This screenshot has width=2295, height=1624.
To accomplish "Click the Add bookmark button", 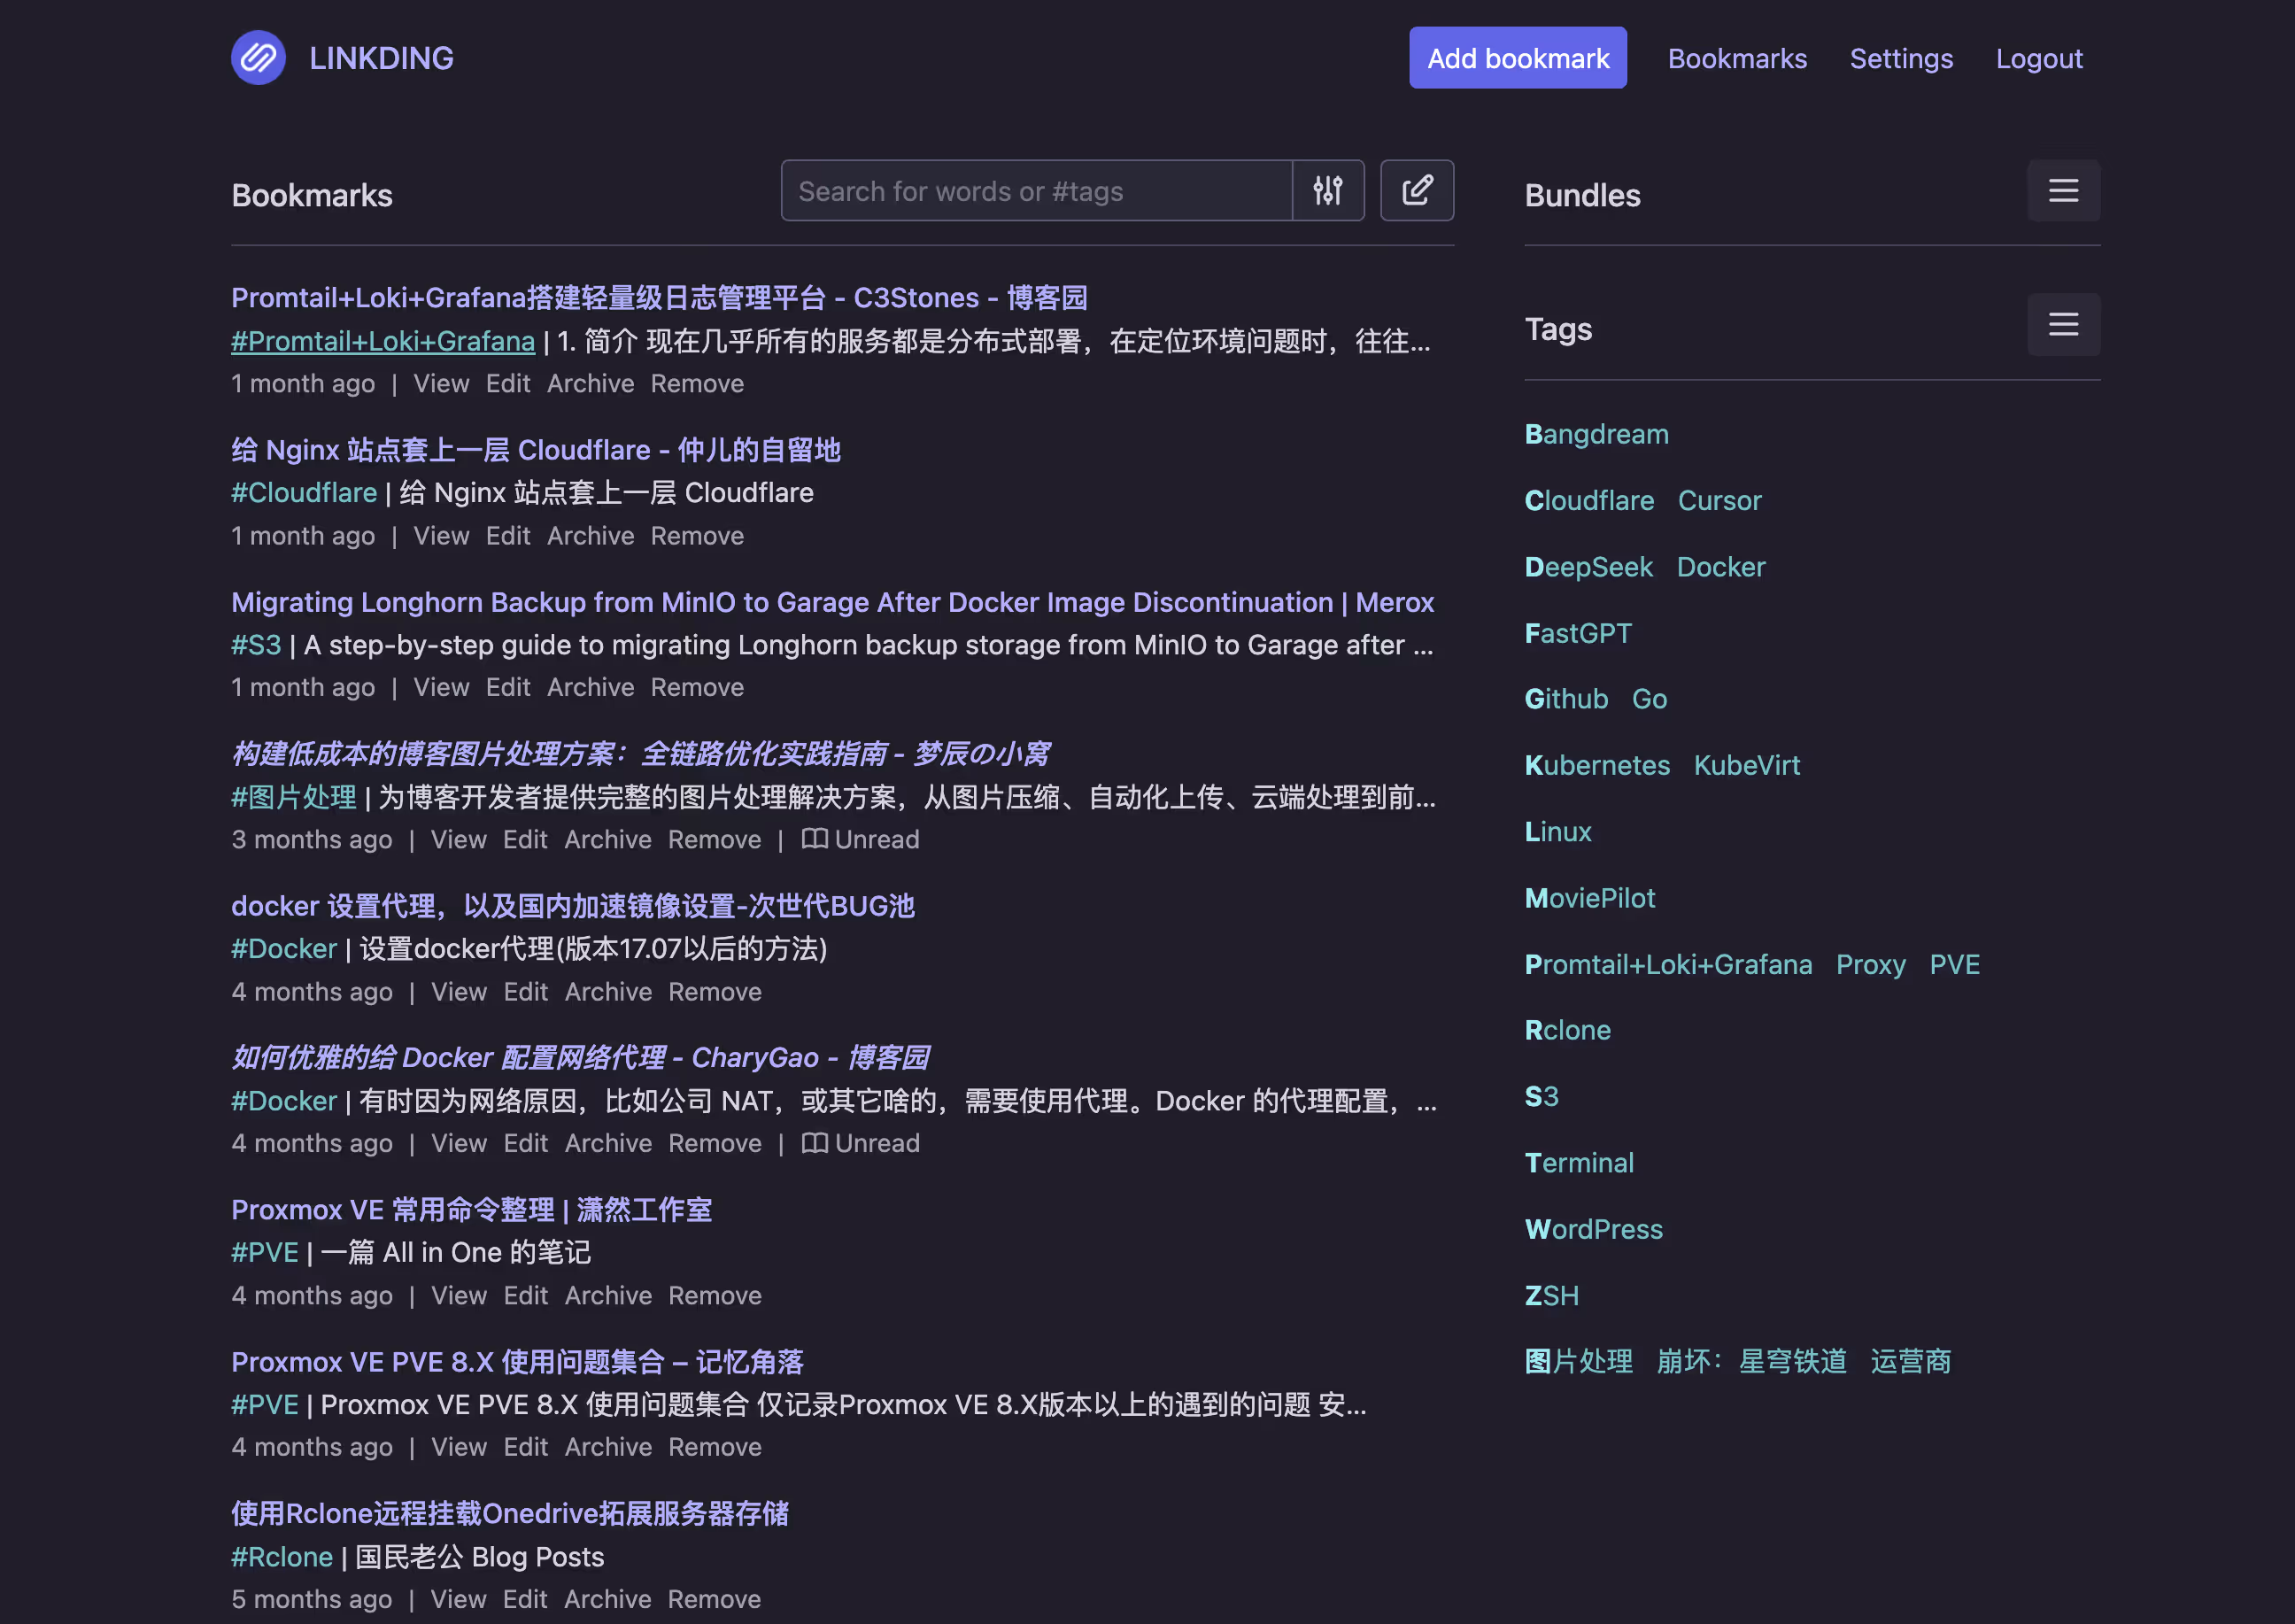I will tap(1517, 58).
